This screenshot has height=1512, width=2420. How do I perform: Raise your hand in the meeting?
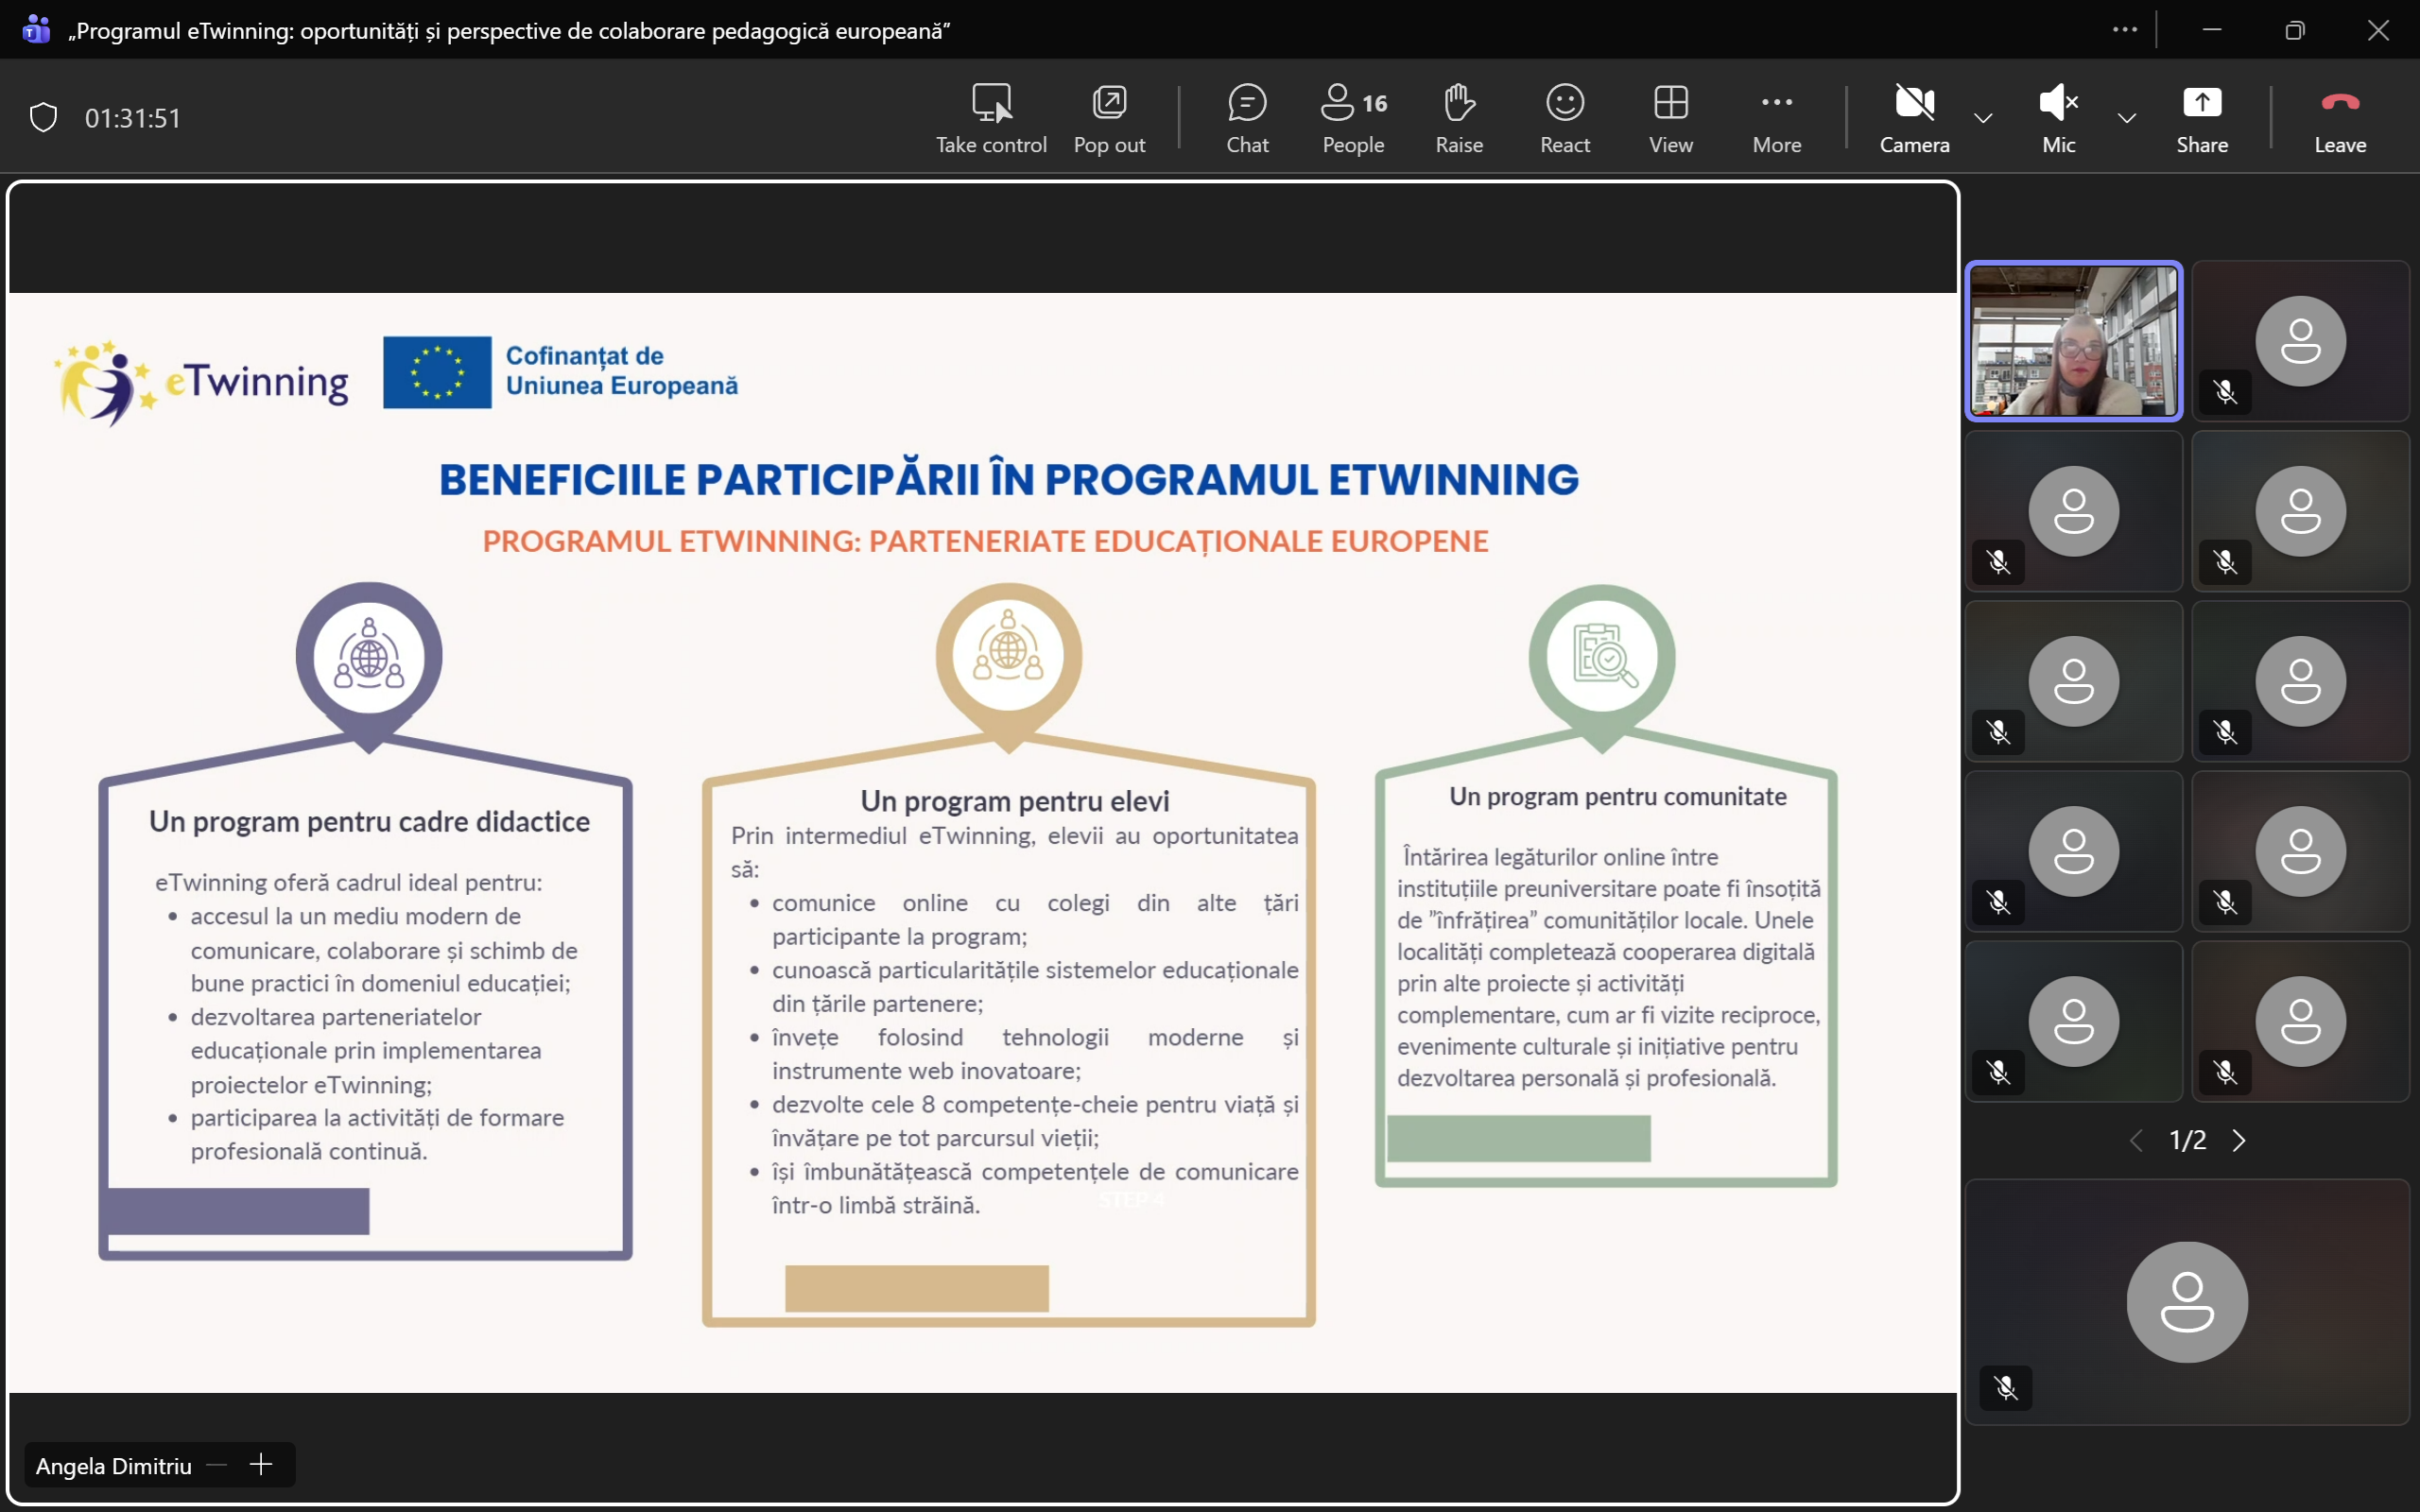pyautogui.click(x=1459, y=118)
